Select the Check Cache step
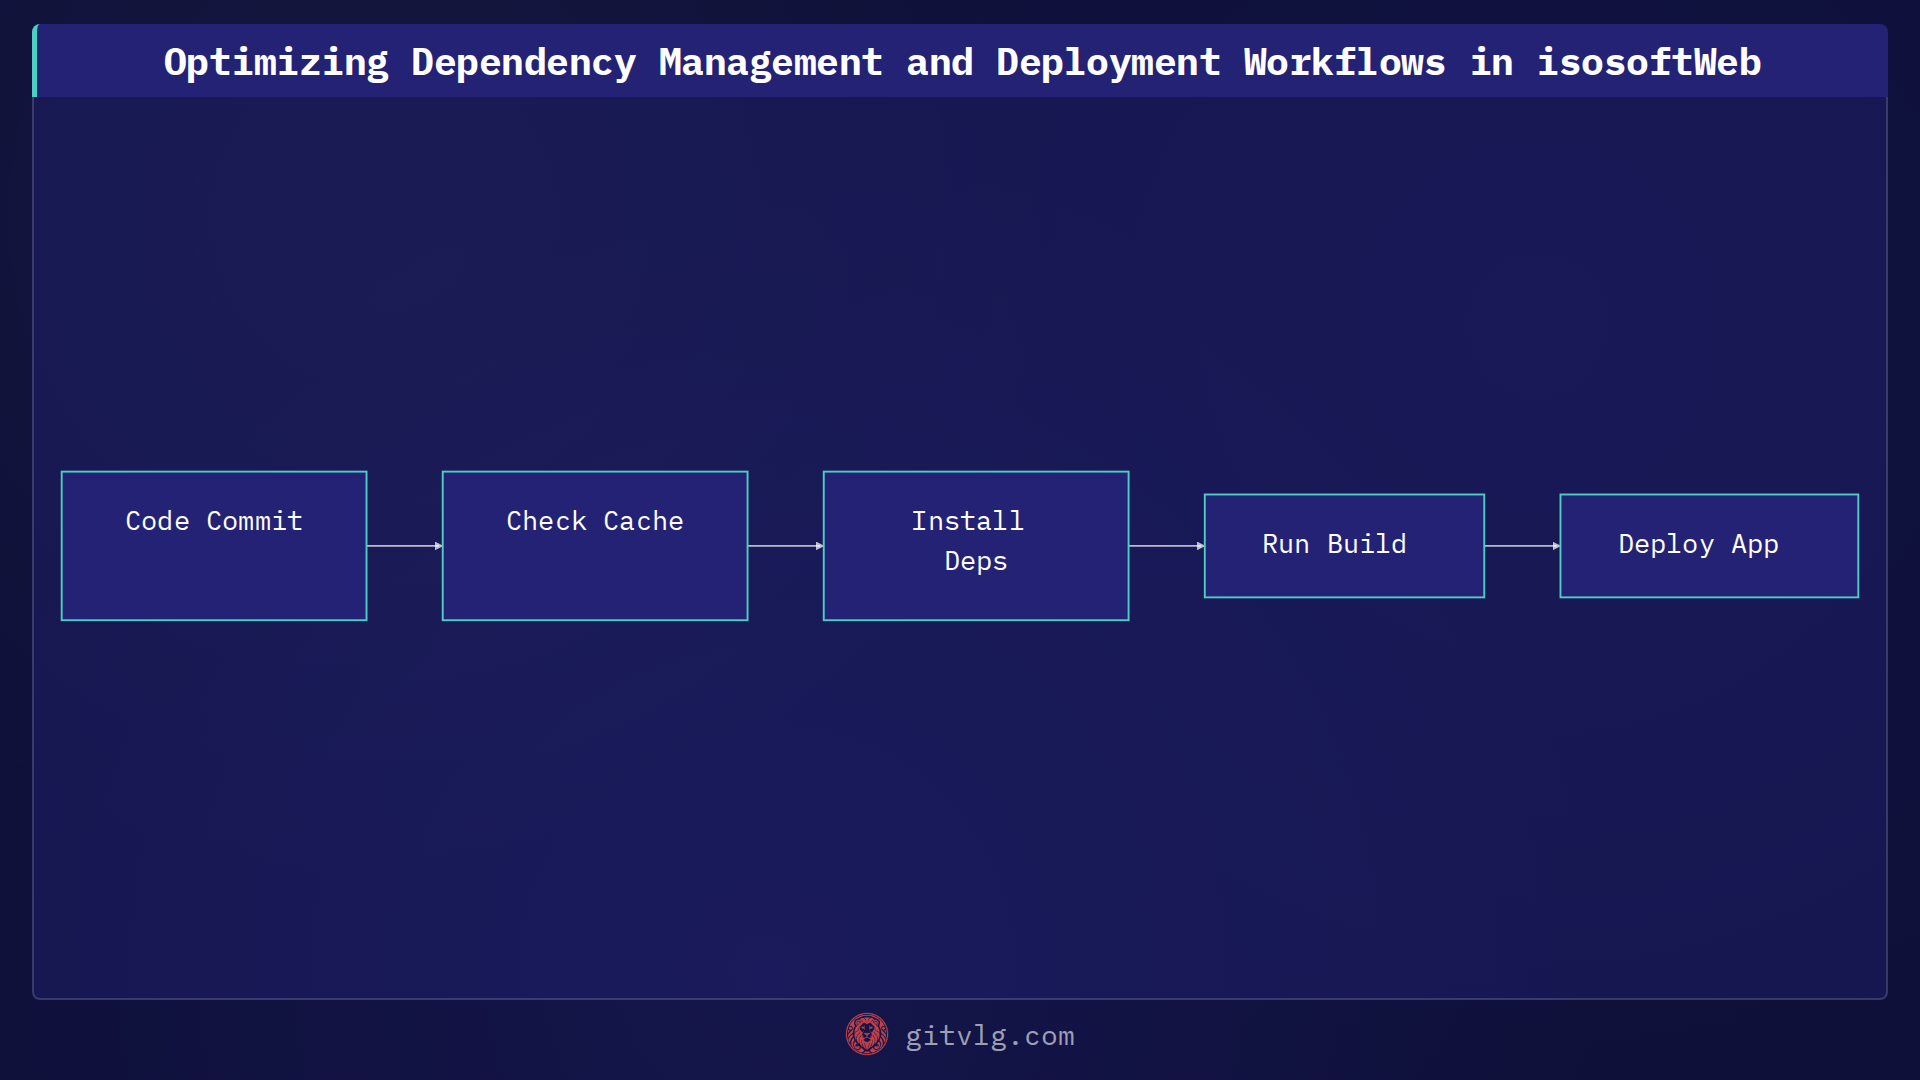Image resolution: width=1920 pixels, height=1080 pixels. point(595,546)
